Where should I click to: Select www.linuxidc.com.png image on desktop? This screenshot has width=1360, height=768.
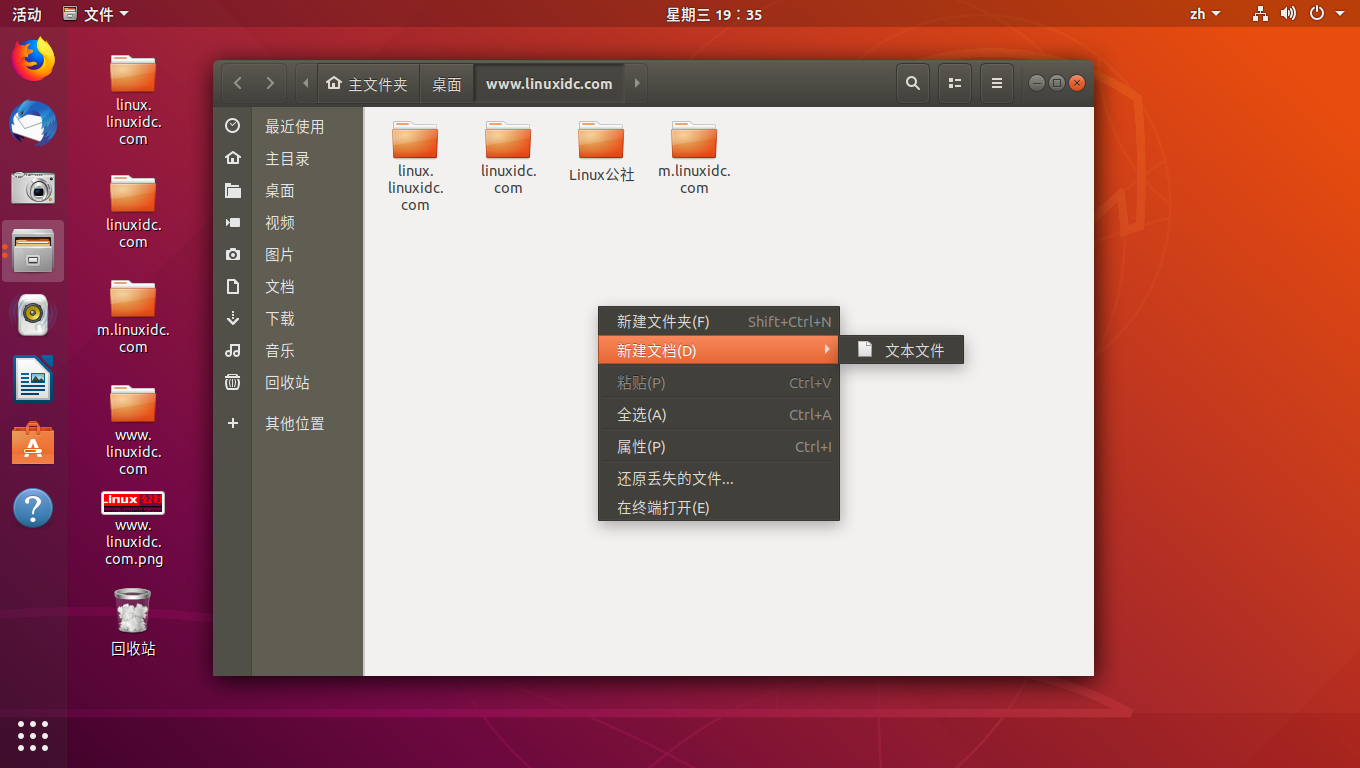[133, 528]
